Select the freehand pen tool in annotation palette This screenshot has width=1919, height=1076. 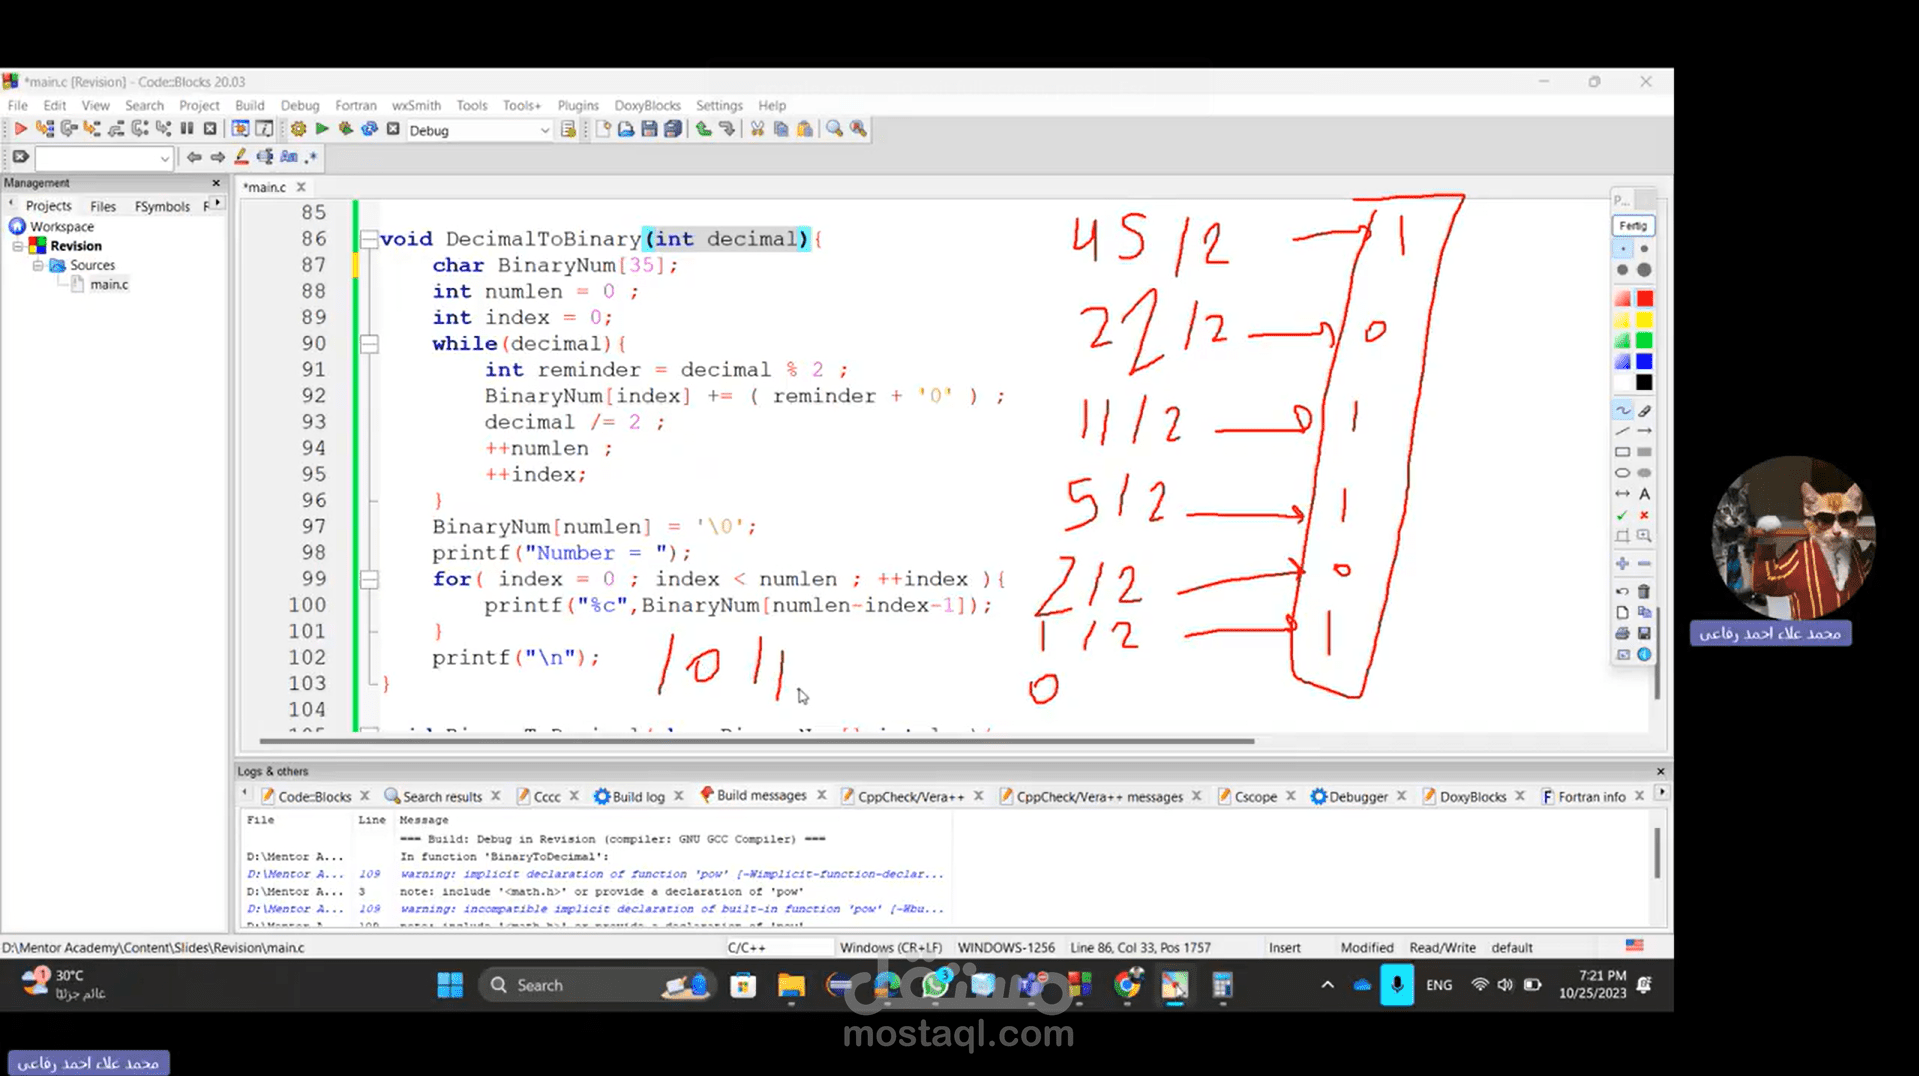pos(1622,410)
